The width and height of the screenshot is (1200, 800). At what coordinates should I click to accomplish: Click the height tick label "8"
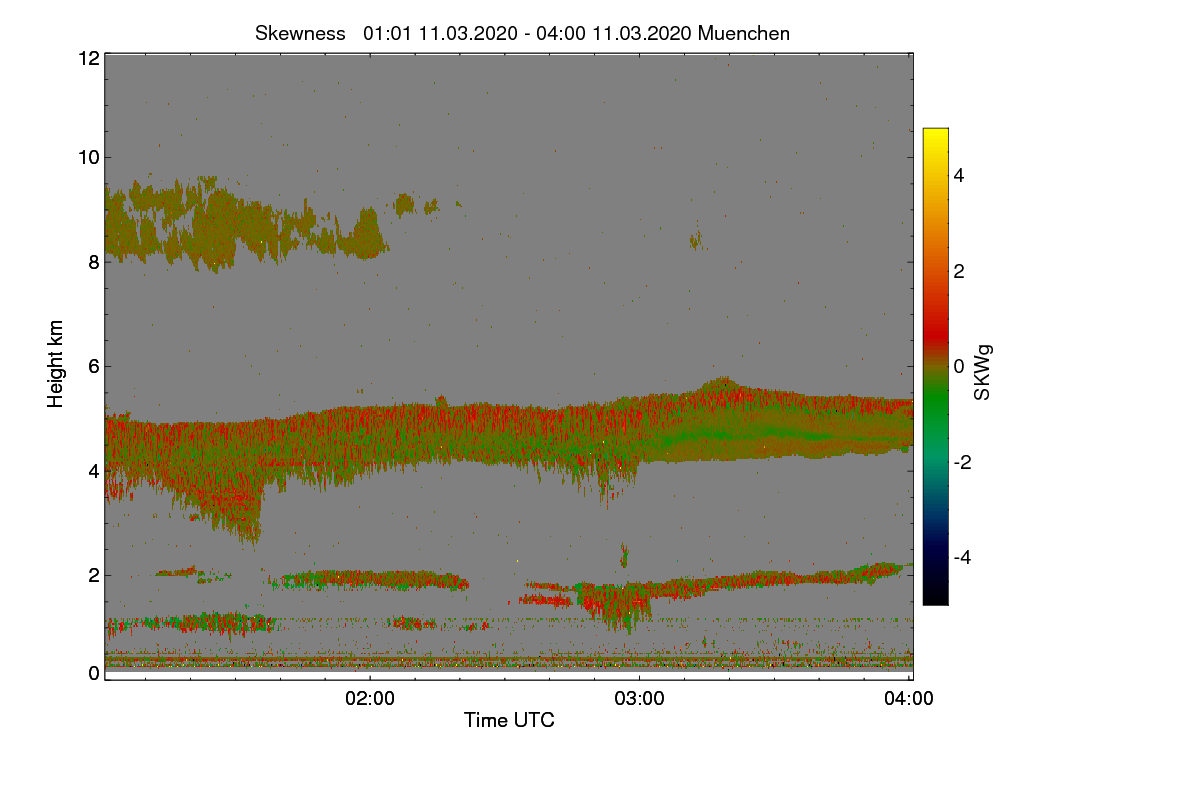pyautogui.click(x=93, y=262)
